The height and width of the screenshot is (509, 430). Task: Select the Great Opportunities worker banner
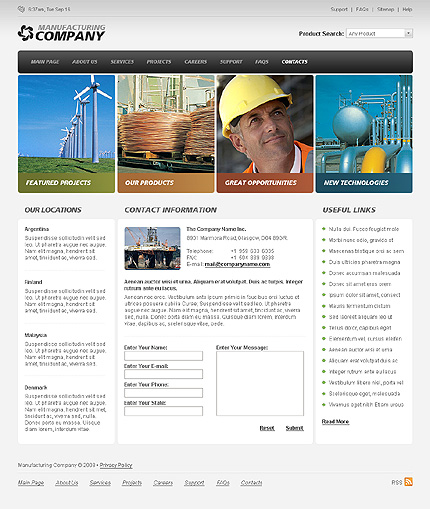(x=265, y=134)
